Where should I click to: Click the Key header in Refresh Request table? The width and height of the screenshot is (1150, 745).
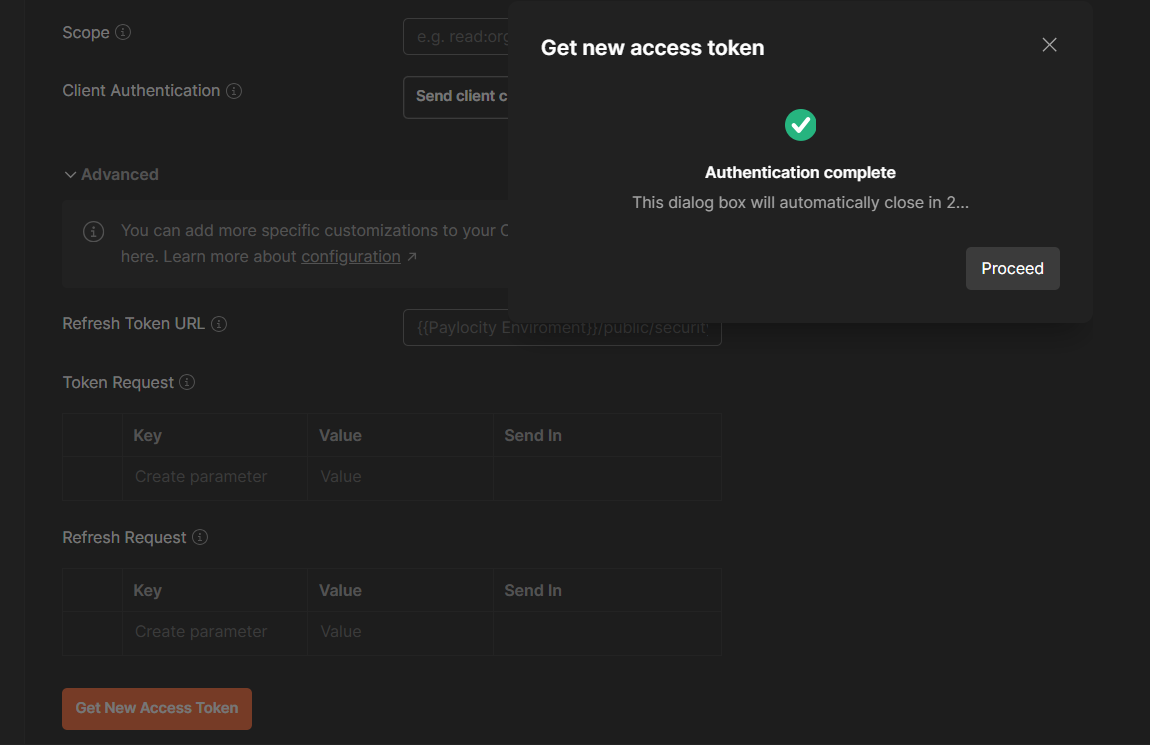point(147,591)
